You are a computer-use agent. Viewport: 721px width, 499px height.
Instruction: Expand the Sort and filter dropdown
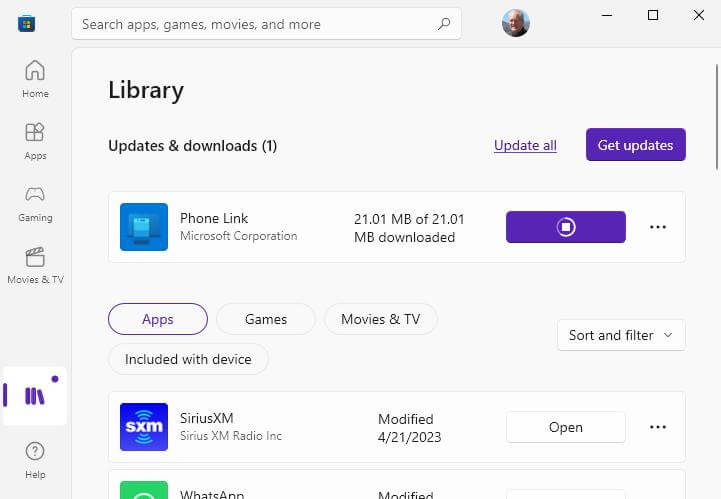point(621,335)
